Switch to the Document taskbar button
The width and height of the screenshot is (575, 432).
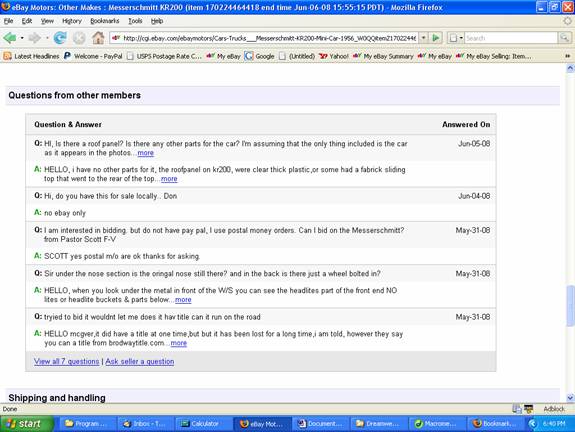pos(321,424)
